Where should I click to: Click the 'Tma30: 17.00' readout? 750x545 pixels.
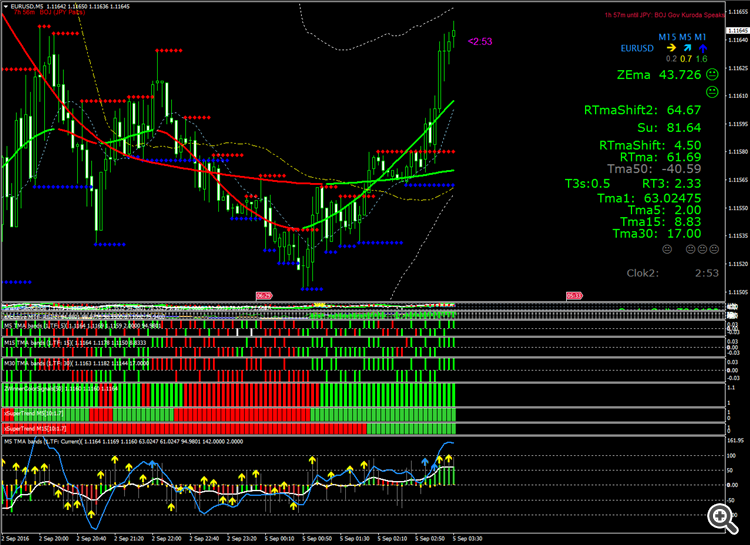tap(657, 234)
